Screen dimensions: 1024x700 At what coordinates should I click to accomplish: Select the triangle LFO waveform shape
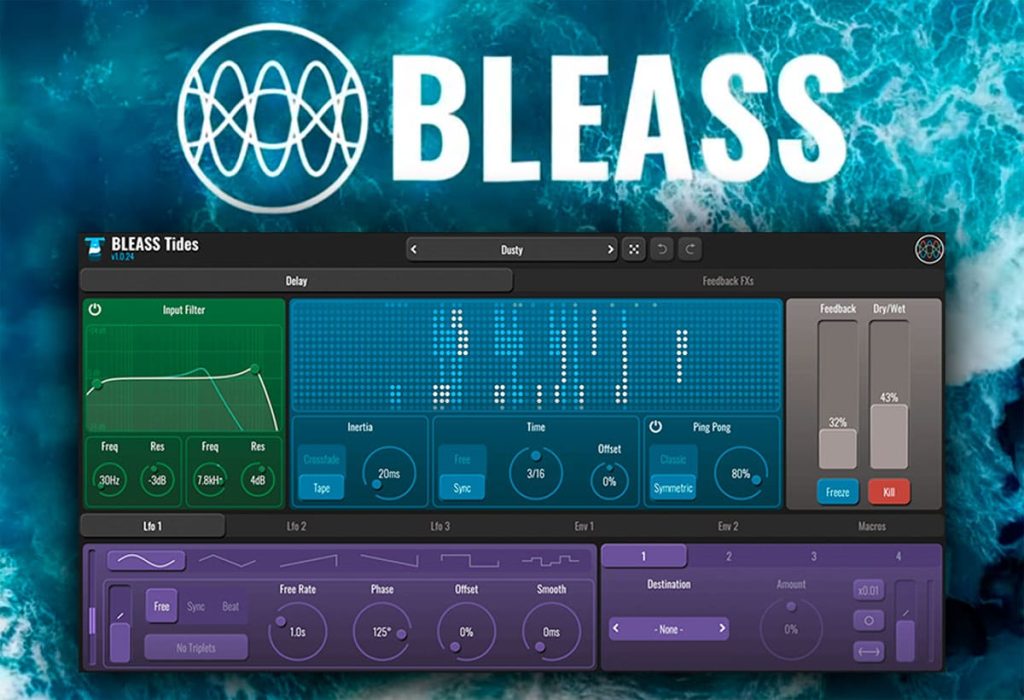pos(227,560)
